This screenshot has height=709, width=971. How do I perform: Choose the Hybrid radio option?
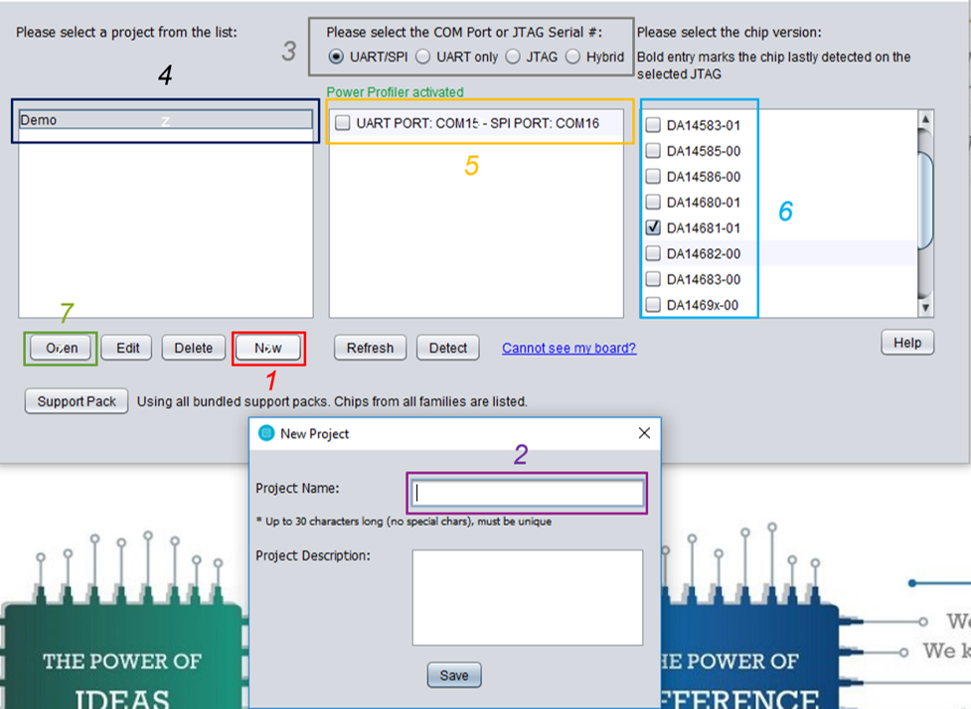(573, 57)
